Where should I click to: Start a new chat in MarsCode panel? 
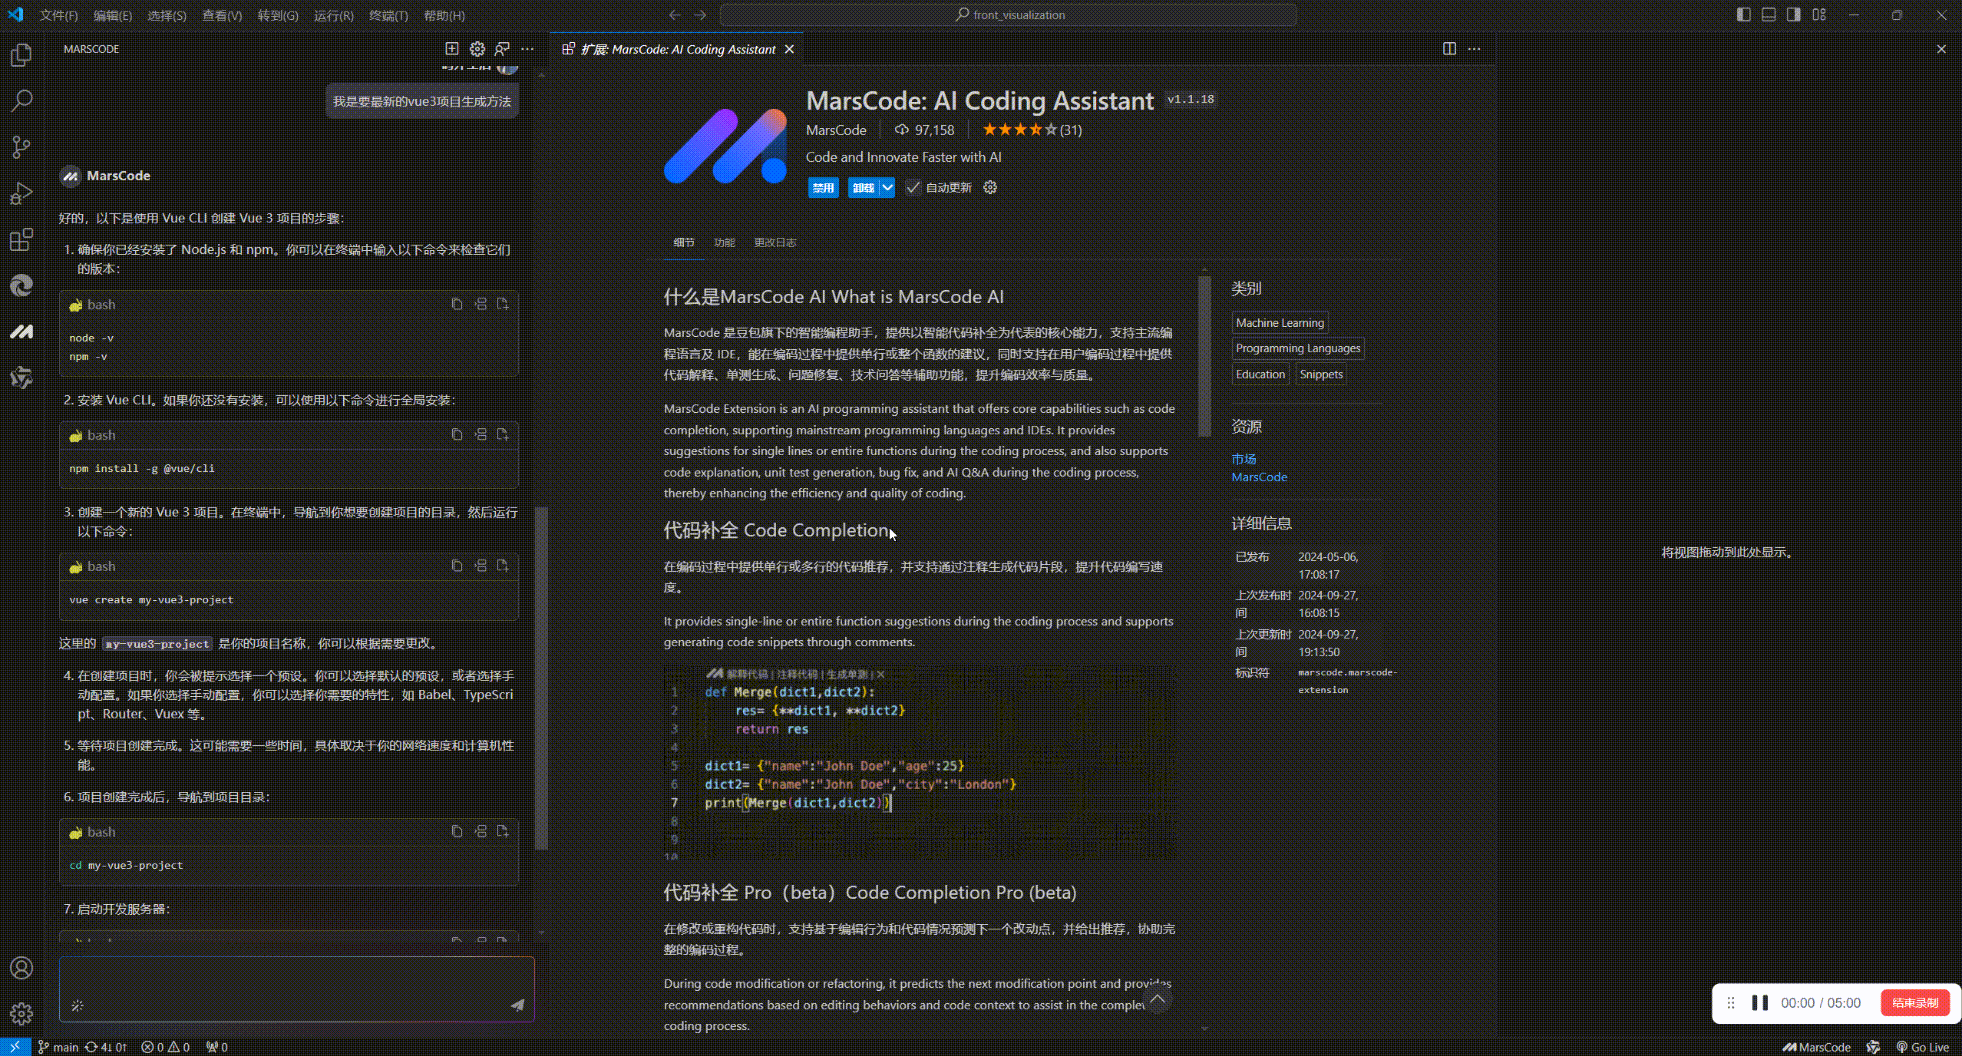[452, 49]
